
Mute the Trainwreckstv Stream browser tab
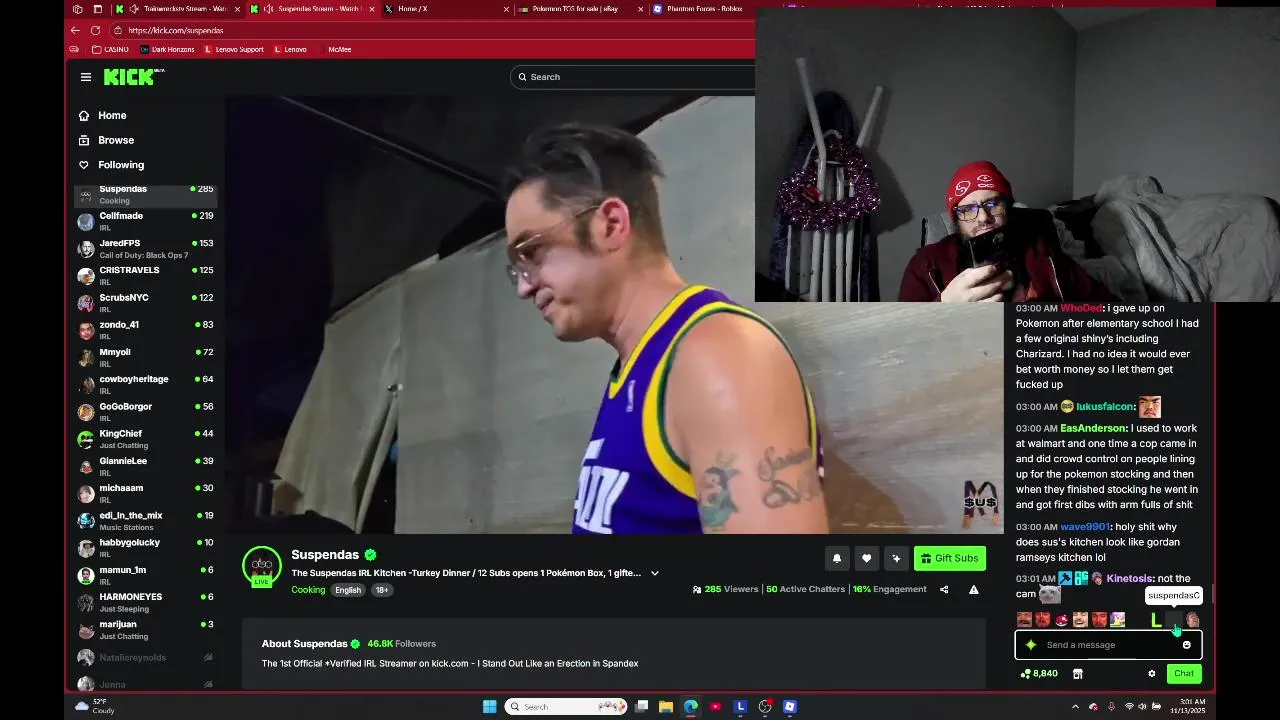coord(133,9)
